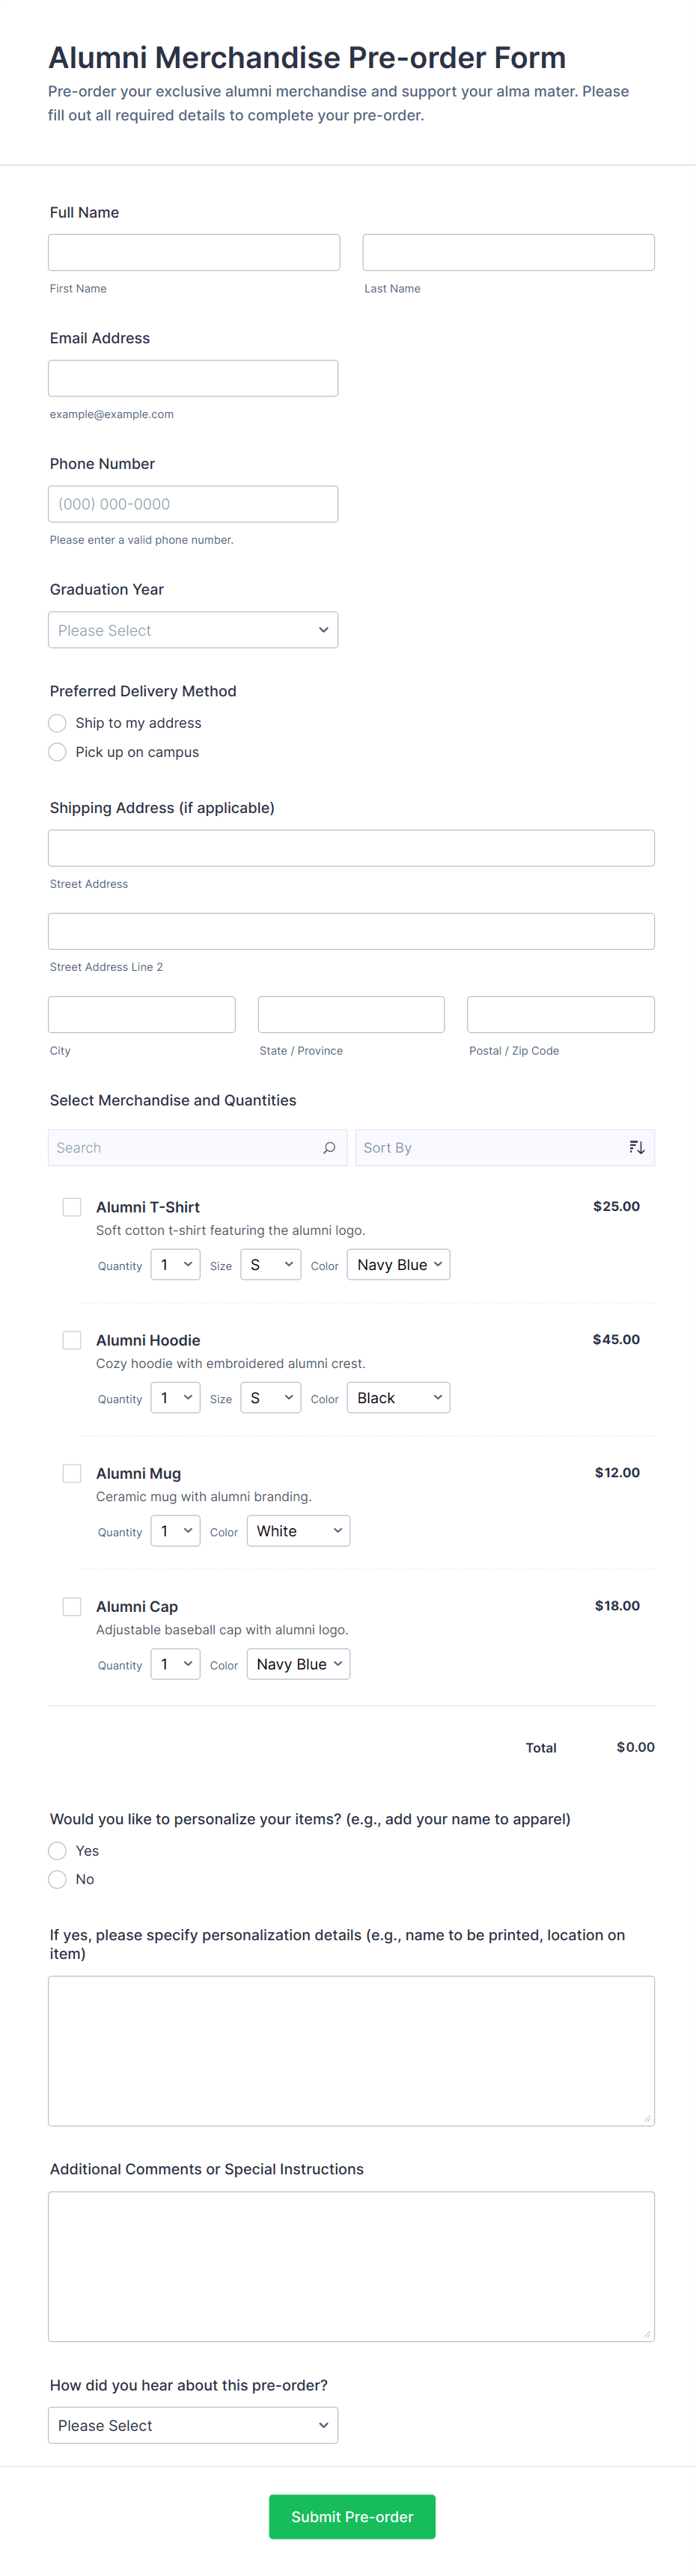Open the T-Shirt Color dropdown

(x=398, y=1265)
